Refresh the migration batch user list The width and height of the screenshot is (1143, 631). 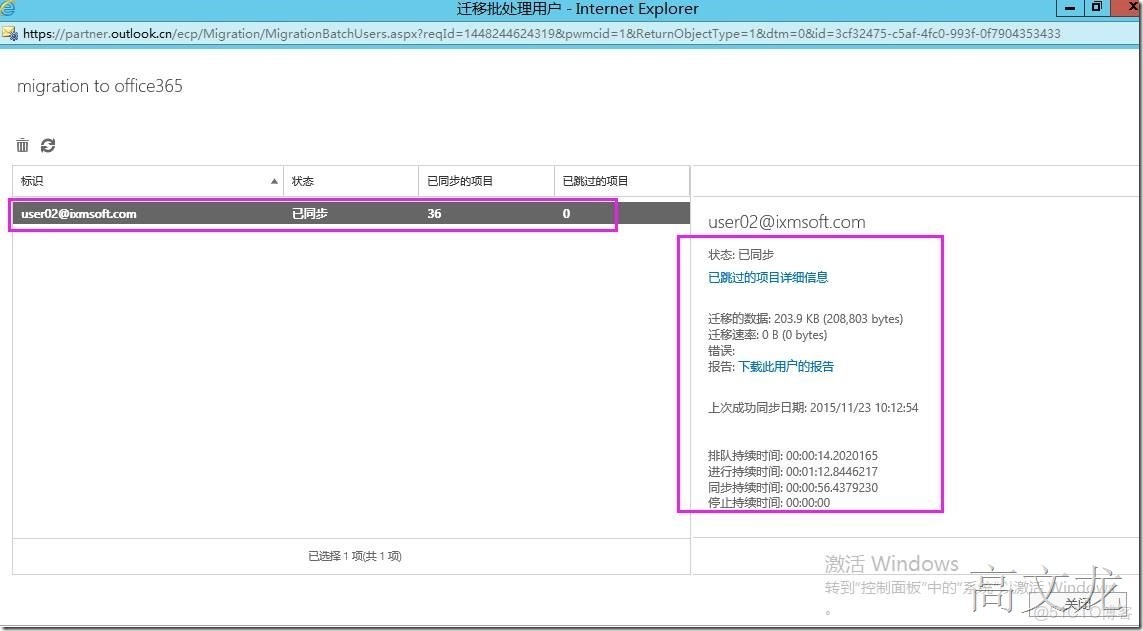pyautogui.click(x=47, y=145)
